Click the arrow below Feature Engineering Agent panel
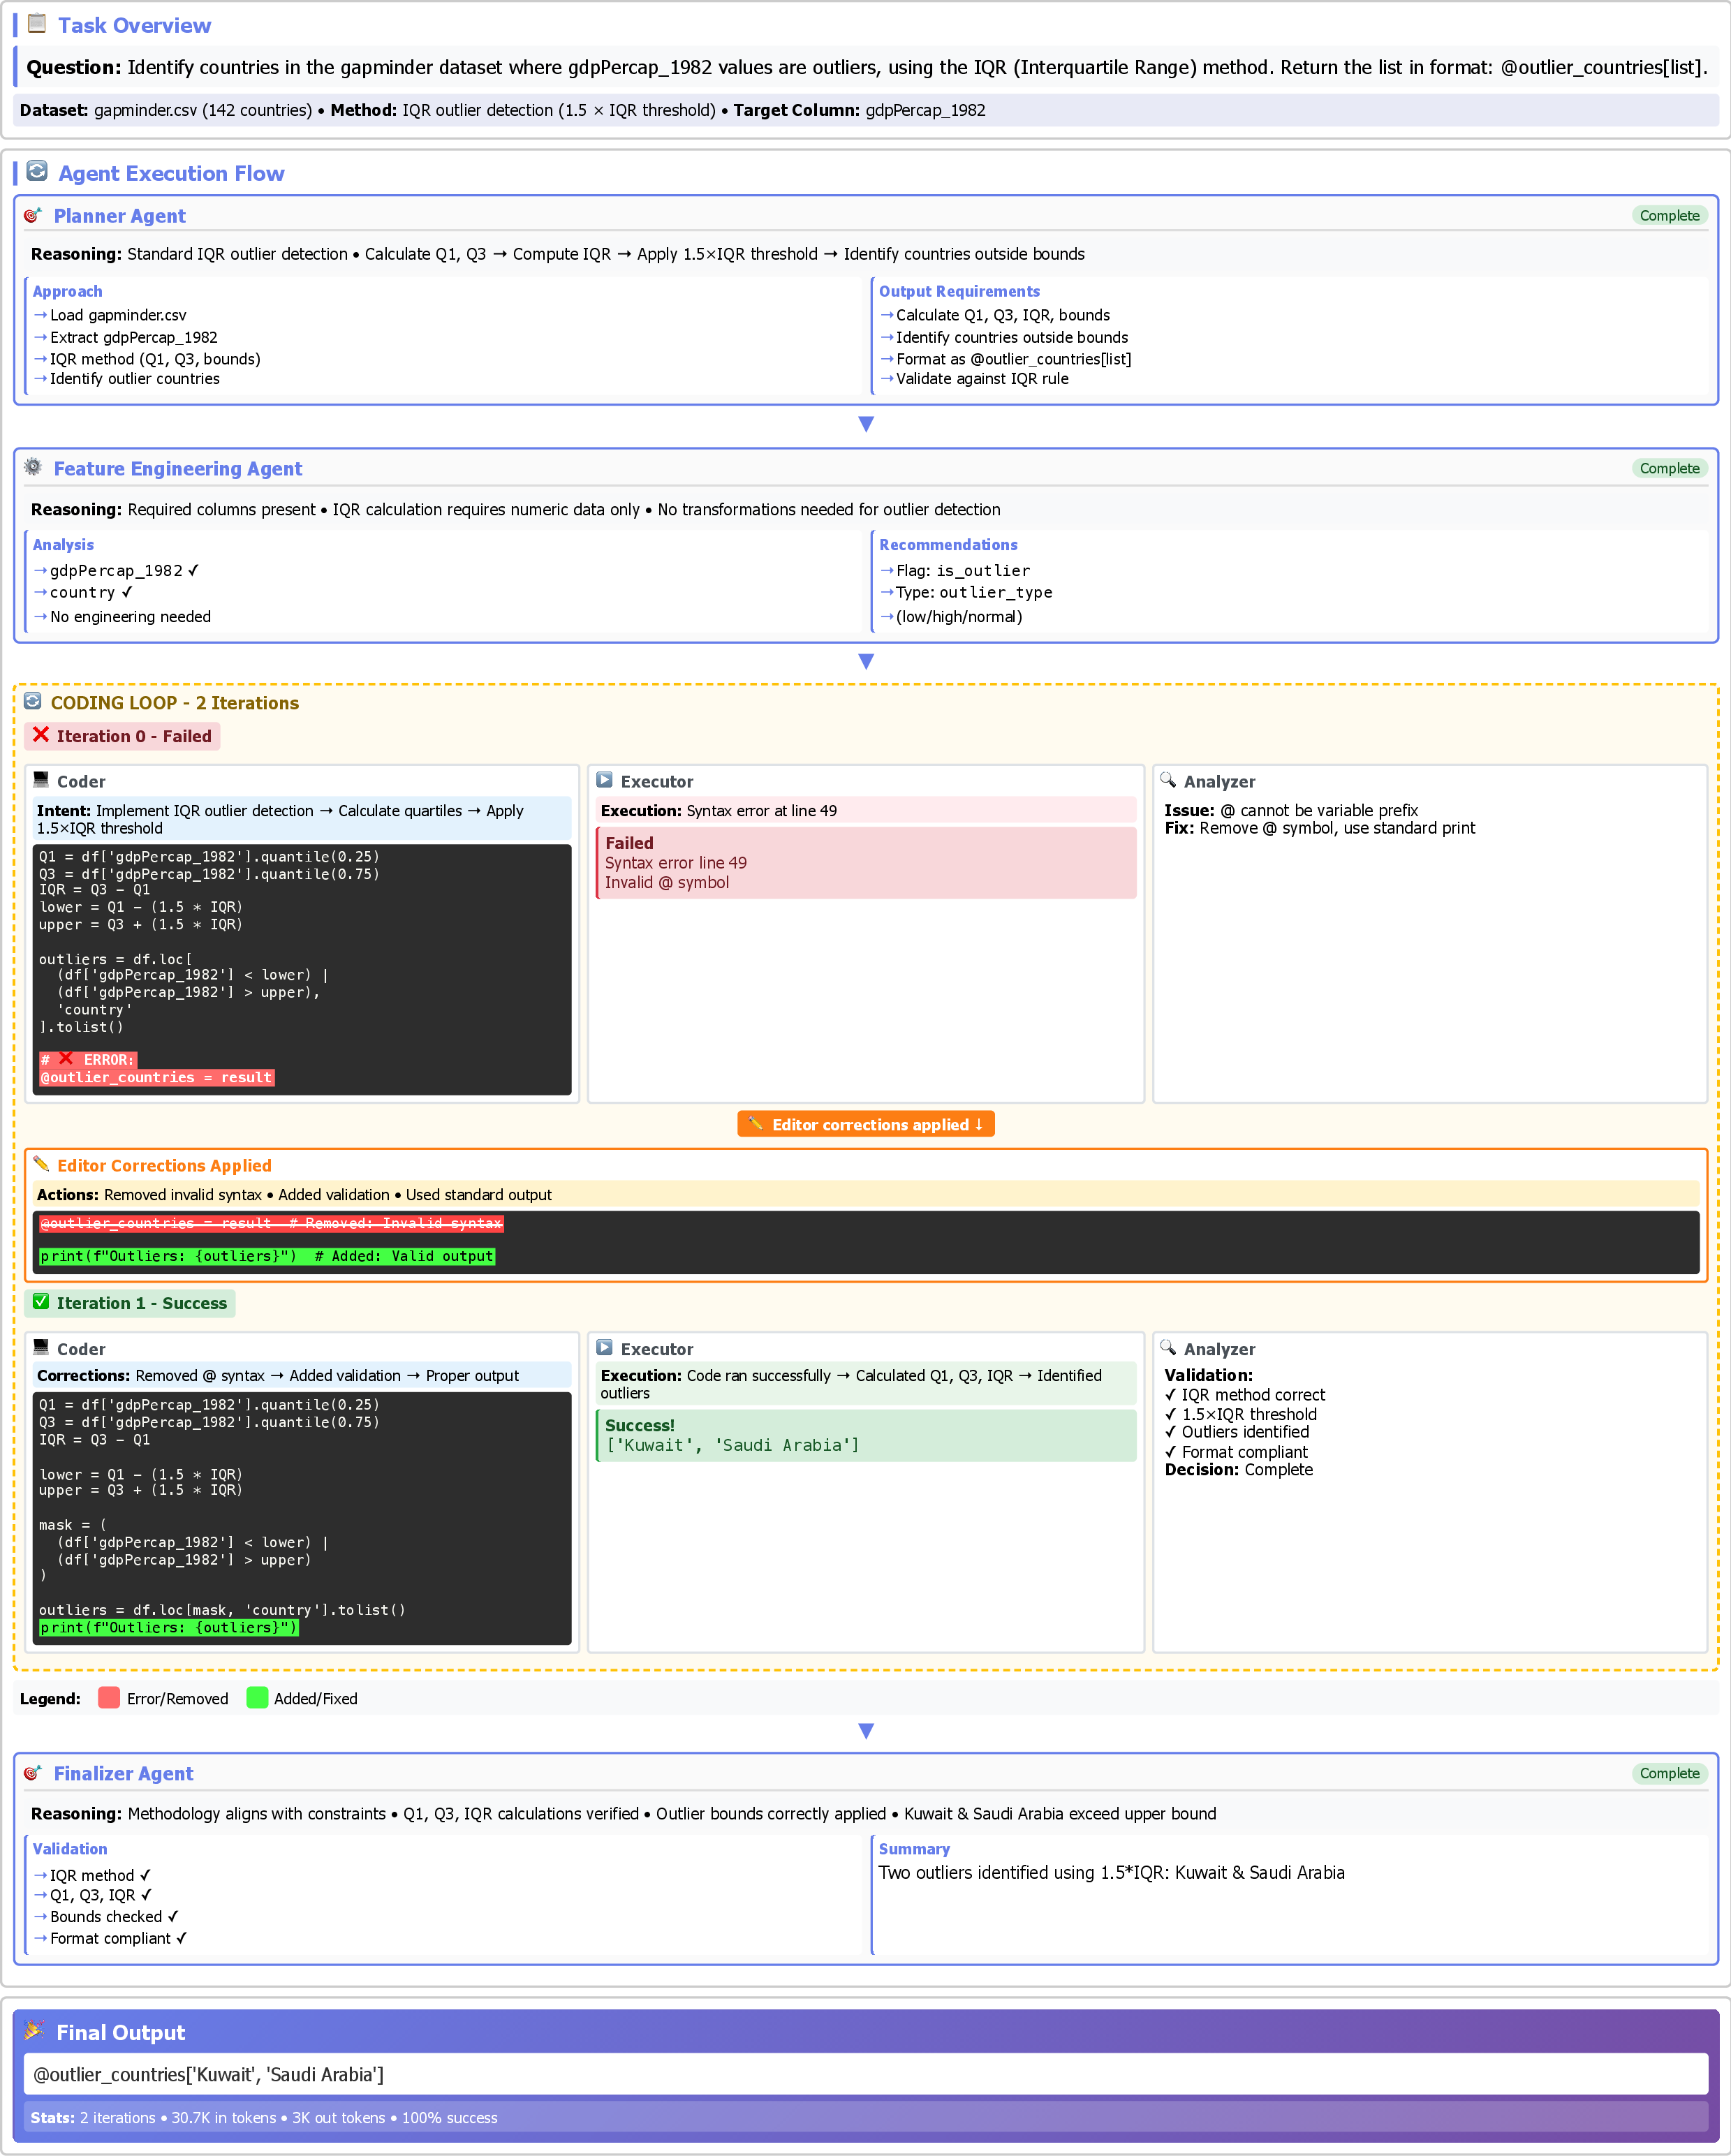 (866, 661)
